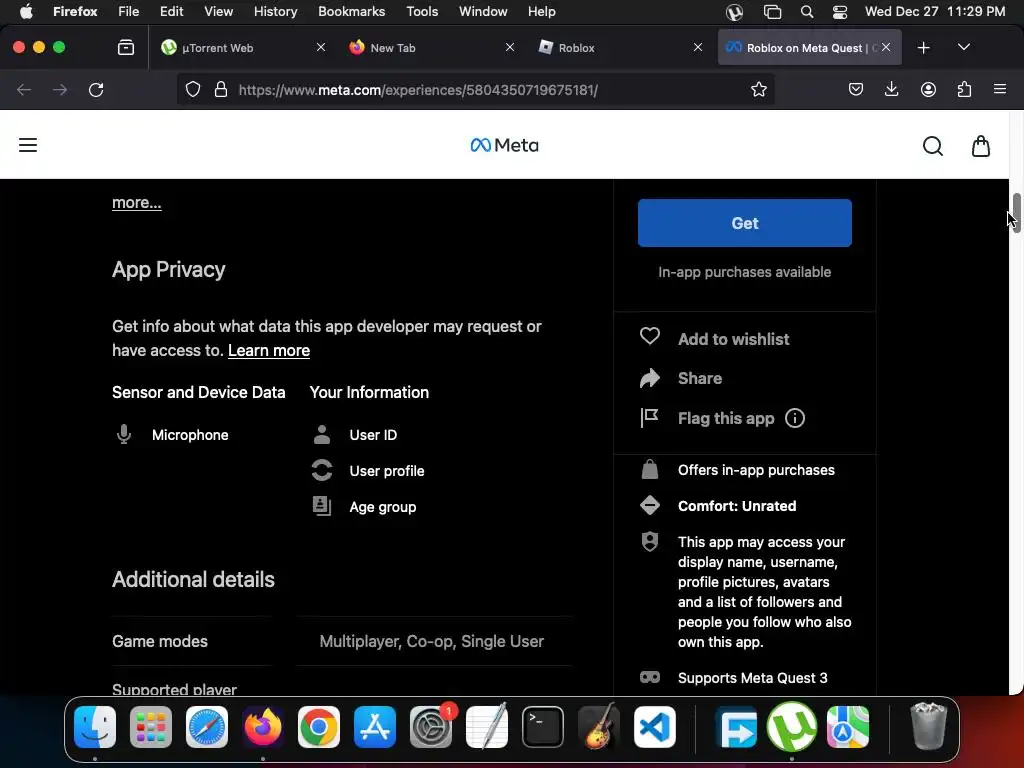Click Multiplayer, Co-op, Single User value
1024x768 pixels.
point(431,641)
